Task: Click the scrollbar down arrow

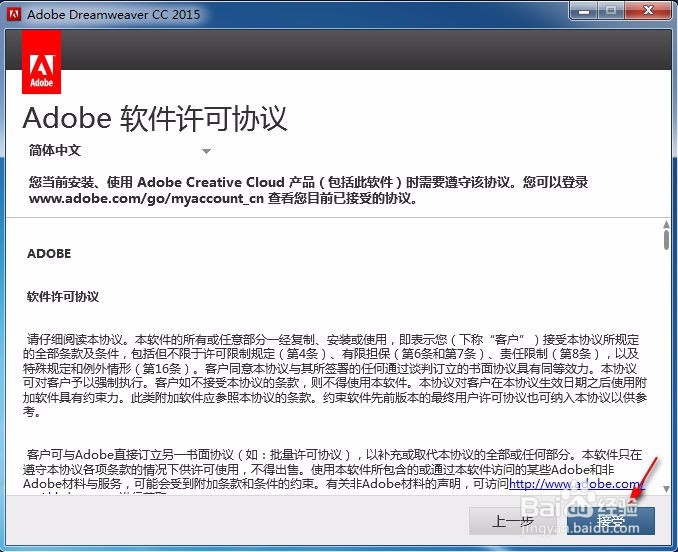Action: pos(666,489)
